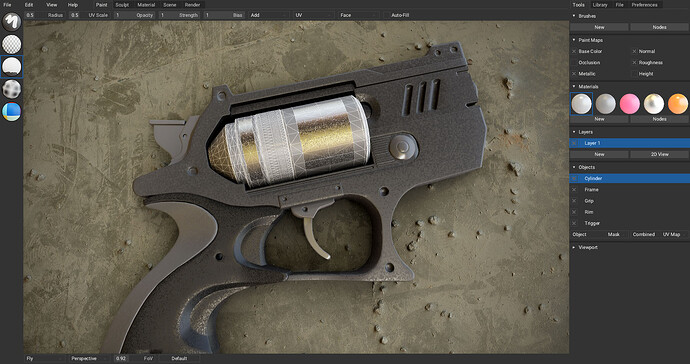
Task: Toggle the Base Color paint map
Action: point(574,51)
